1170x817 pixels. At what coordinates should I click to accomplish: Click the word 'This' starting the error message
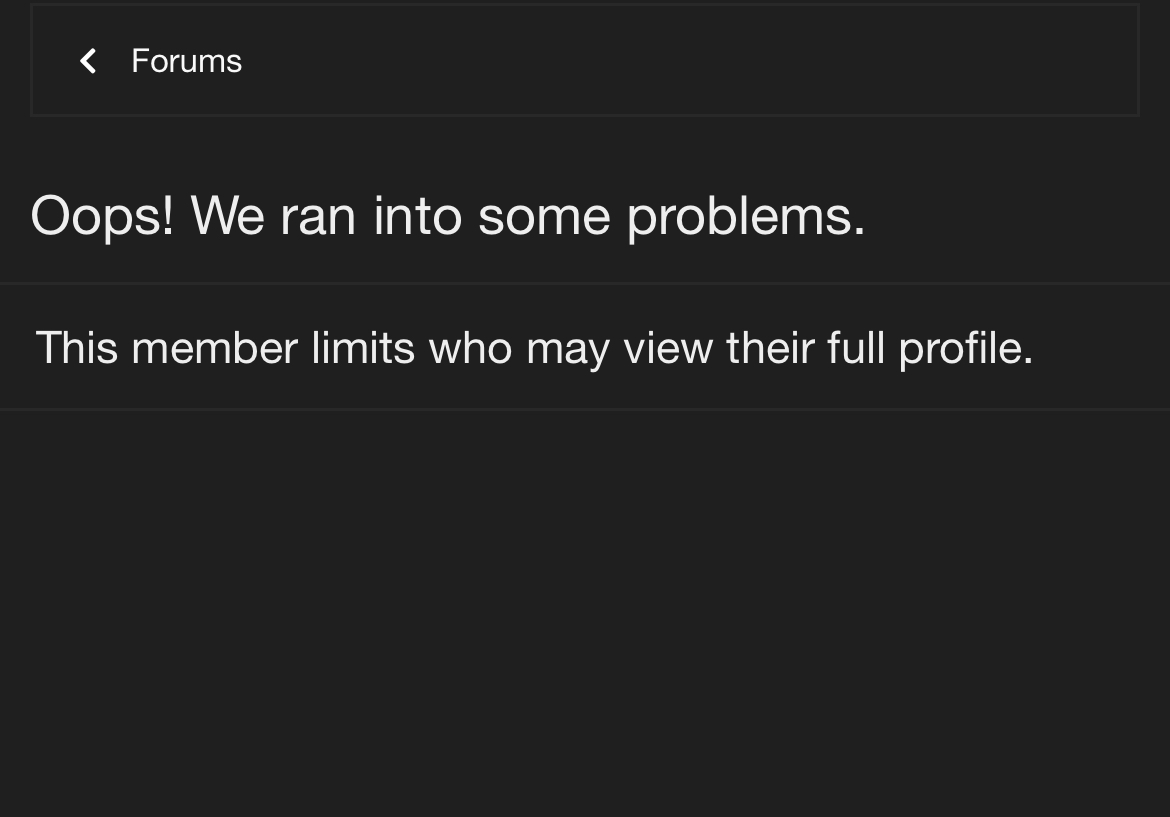[x=77, y=348]
